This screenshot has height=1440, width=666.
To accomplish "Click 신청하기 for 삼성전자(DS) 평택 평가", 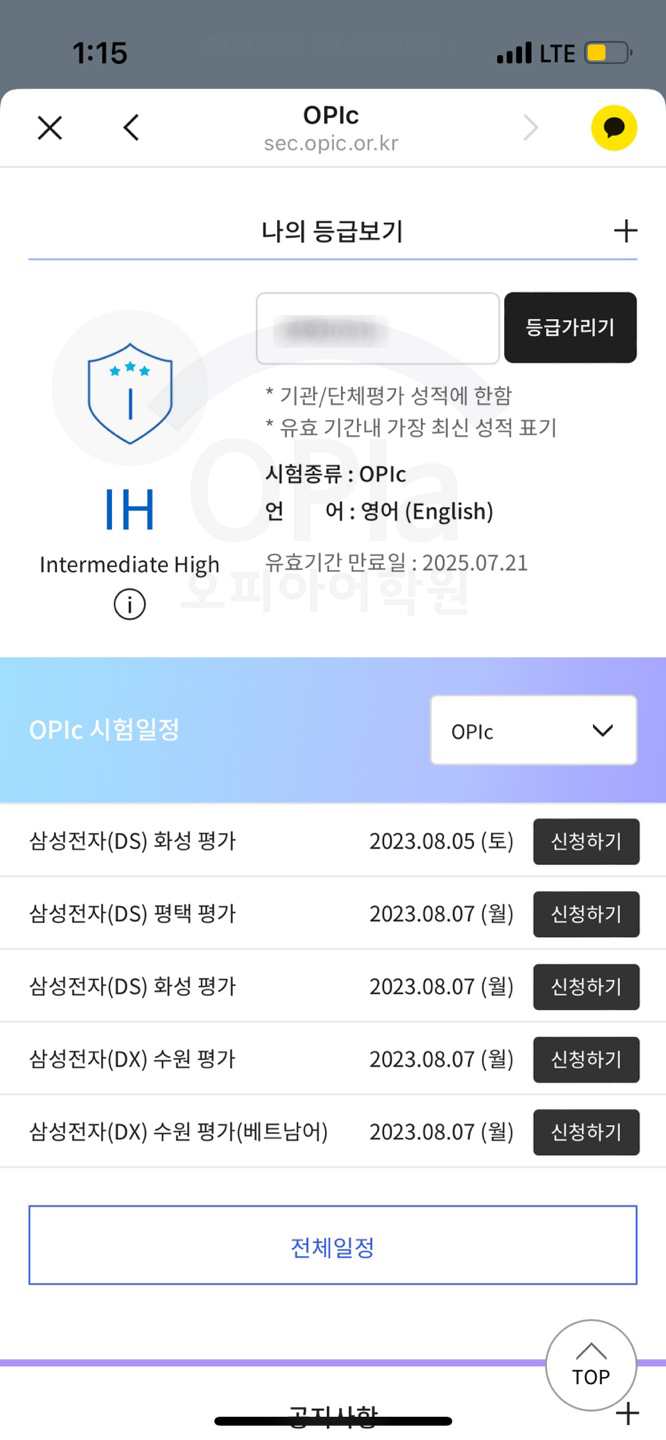I will 586,914.
